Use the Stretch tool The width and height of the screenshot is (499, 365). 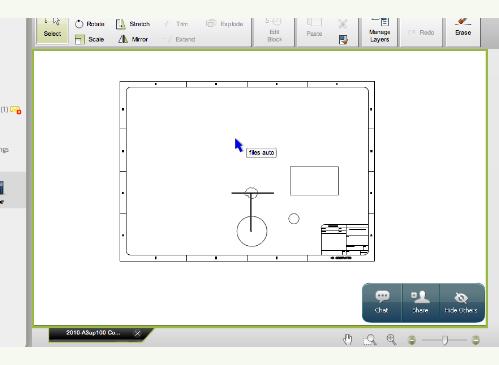coord(133,24)
